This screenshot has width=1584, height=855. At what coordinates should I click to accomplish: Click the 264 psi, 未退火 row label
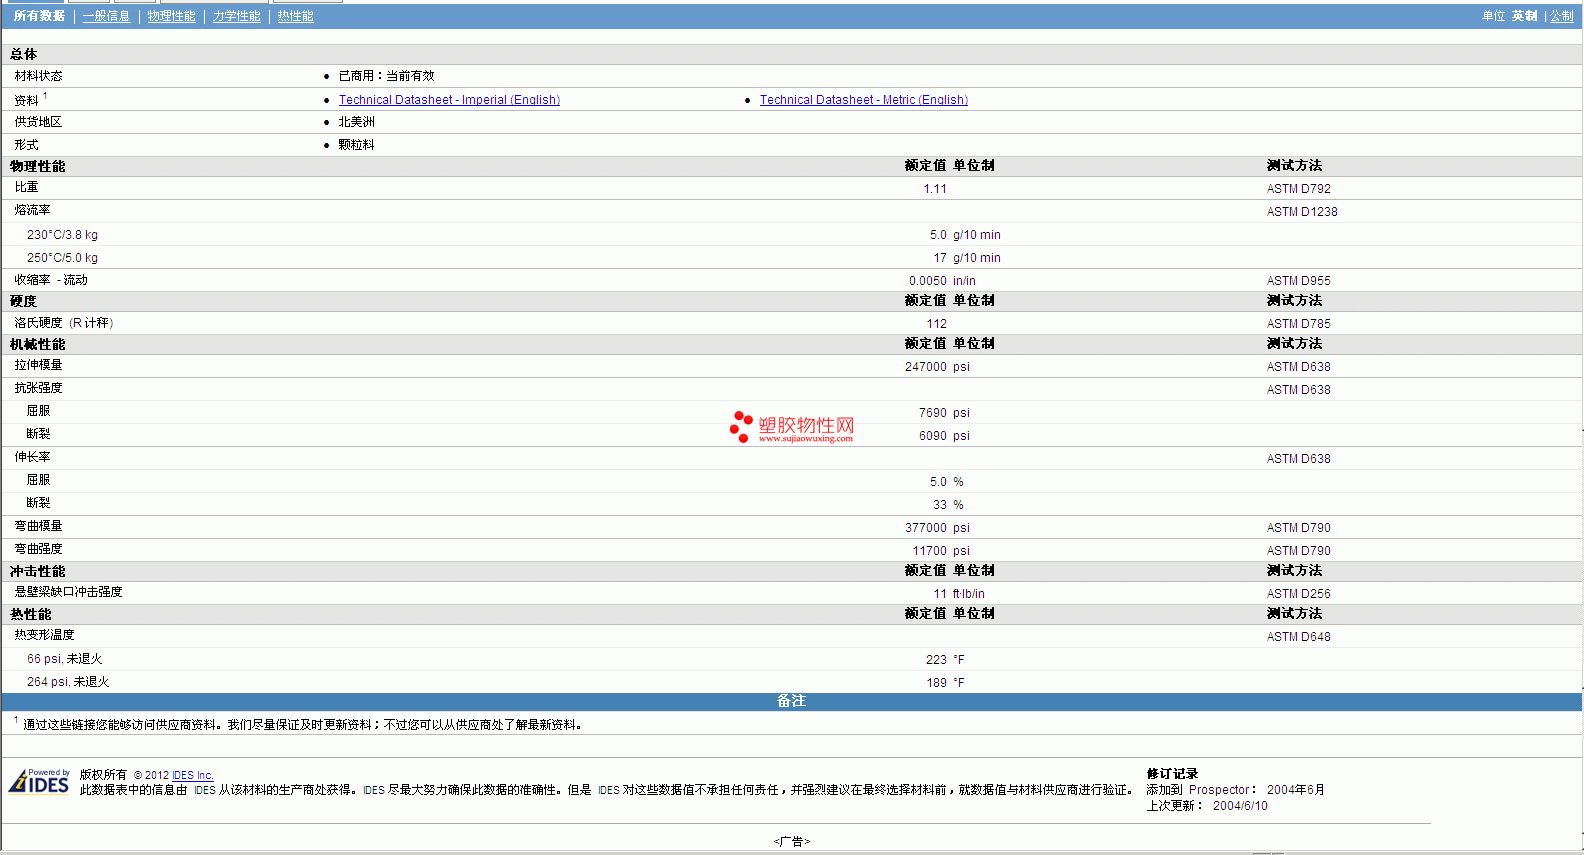[x=68, y=682]
